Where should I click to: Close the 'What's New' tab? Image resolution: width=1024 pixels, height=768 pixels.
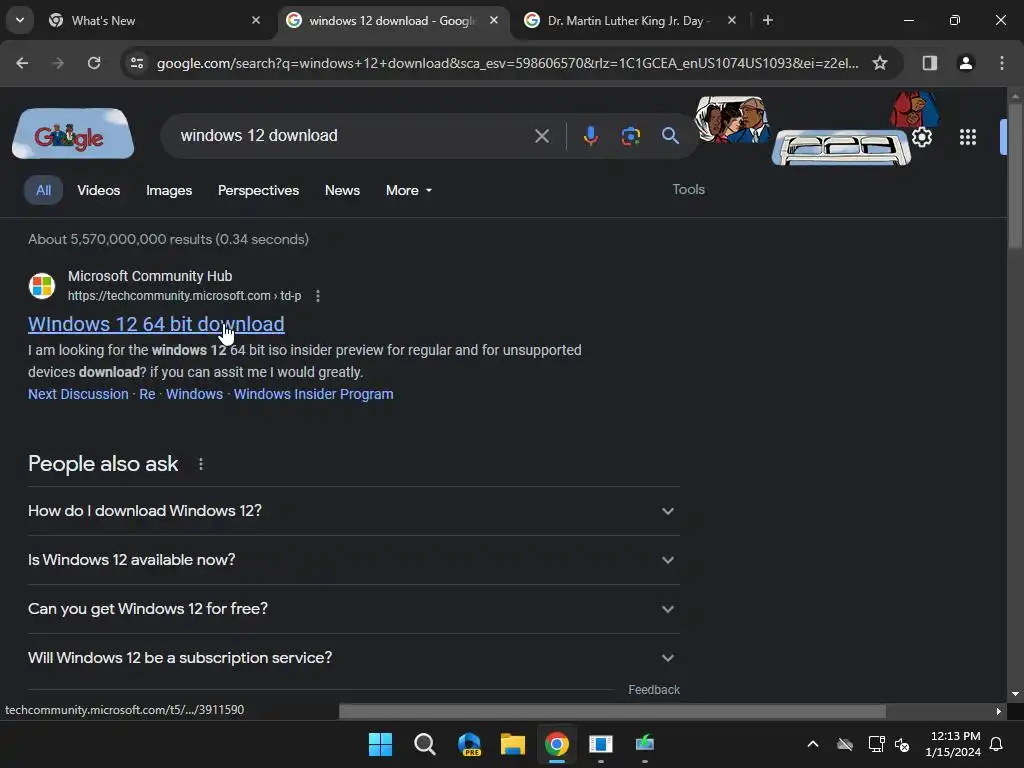pyautogui.click(x=256, y=20)
